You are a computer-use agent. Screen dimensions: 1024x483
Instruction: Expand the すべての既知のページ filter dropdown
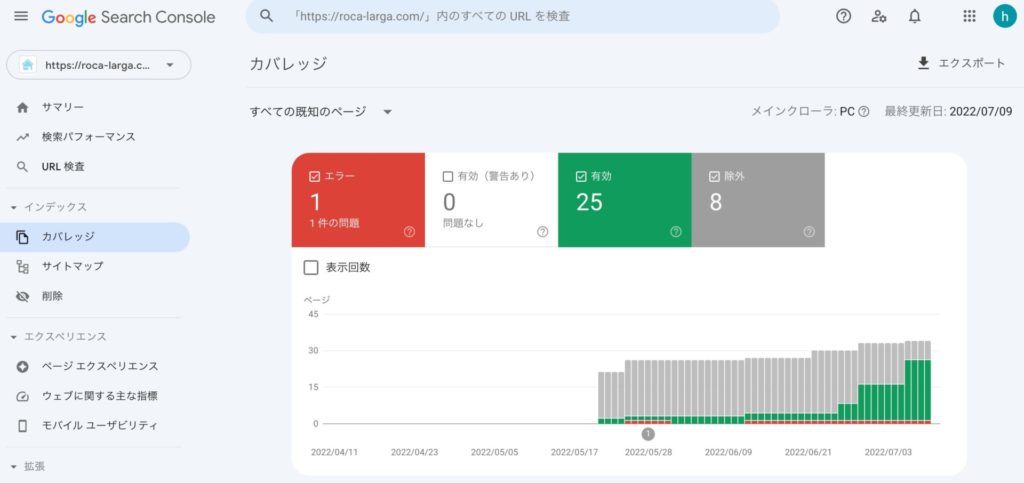[320, 112]
